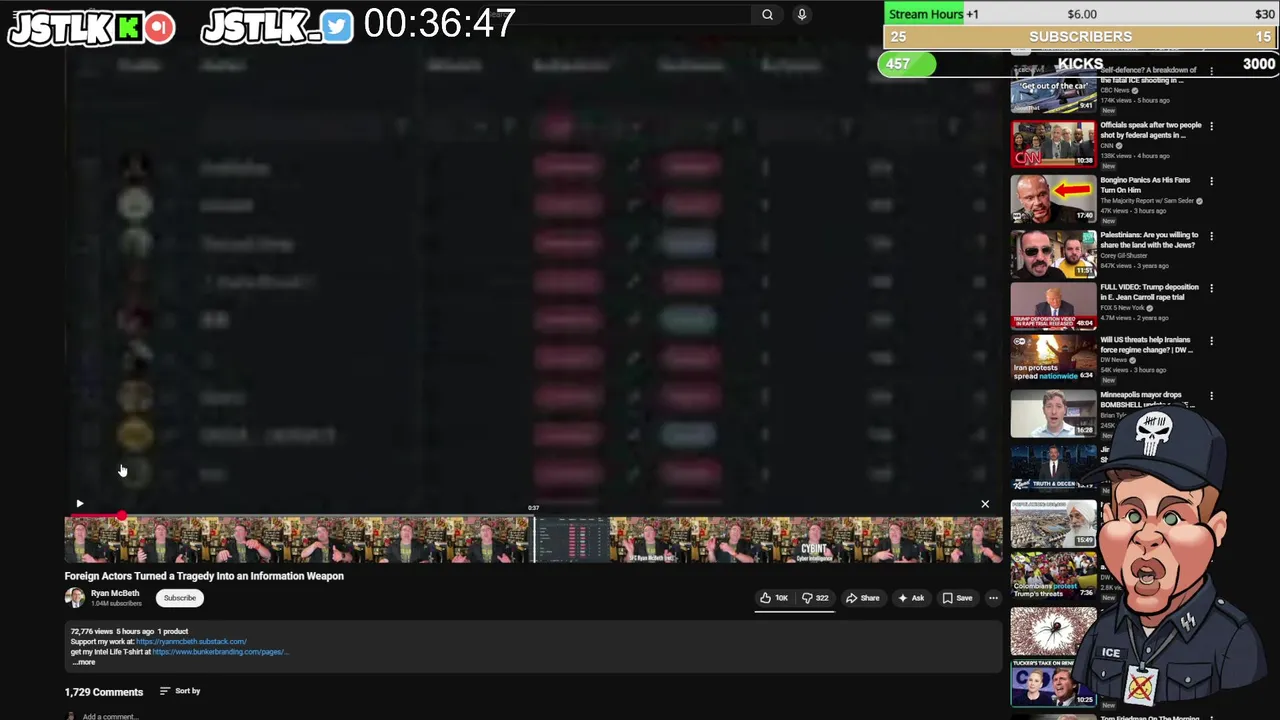The width and height of the screenshot is (1280, 720).
Task: Open Ryan McBeth channel avatar
Action: click(75, 598)
